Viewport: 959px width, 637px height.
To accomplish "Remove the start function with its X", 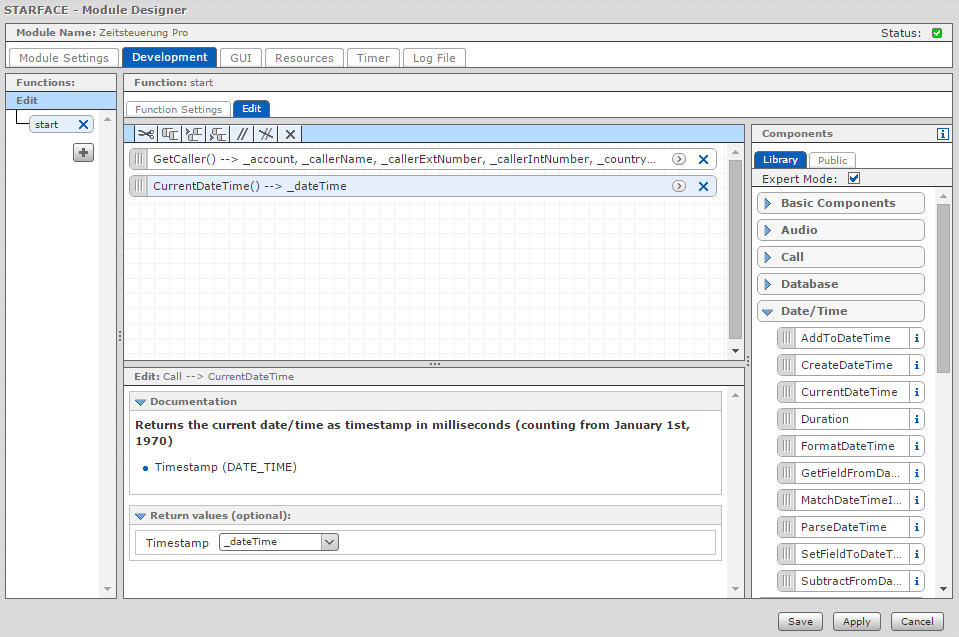I will [83, 125].
